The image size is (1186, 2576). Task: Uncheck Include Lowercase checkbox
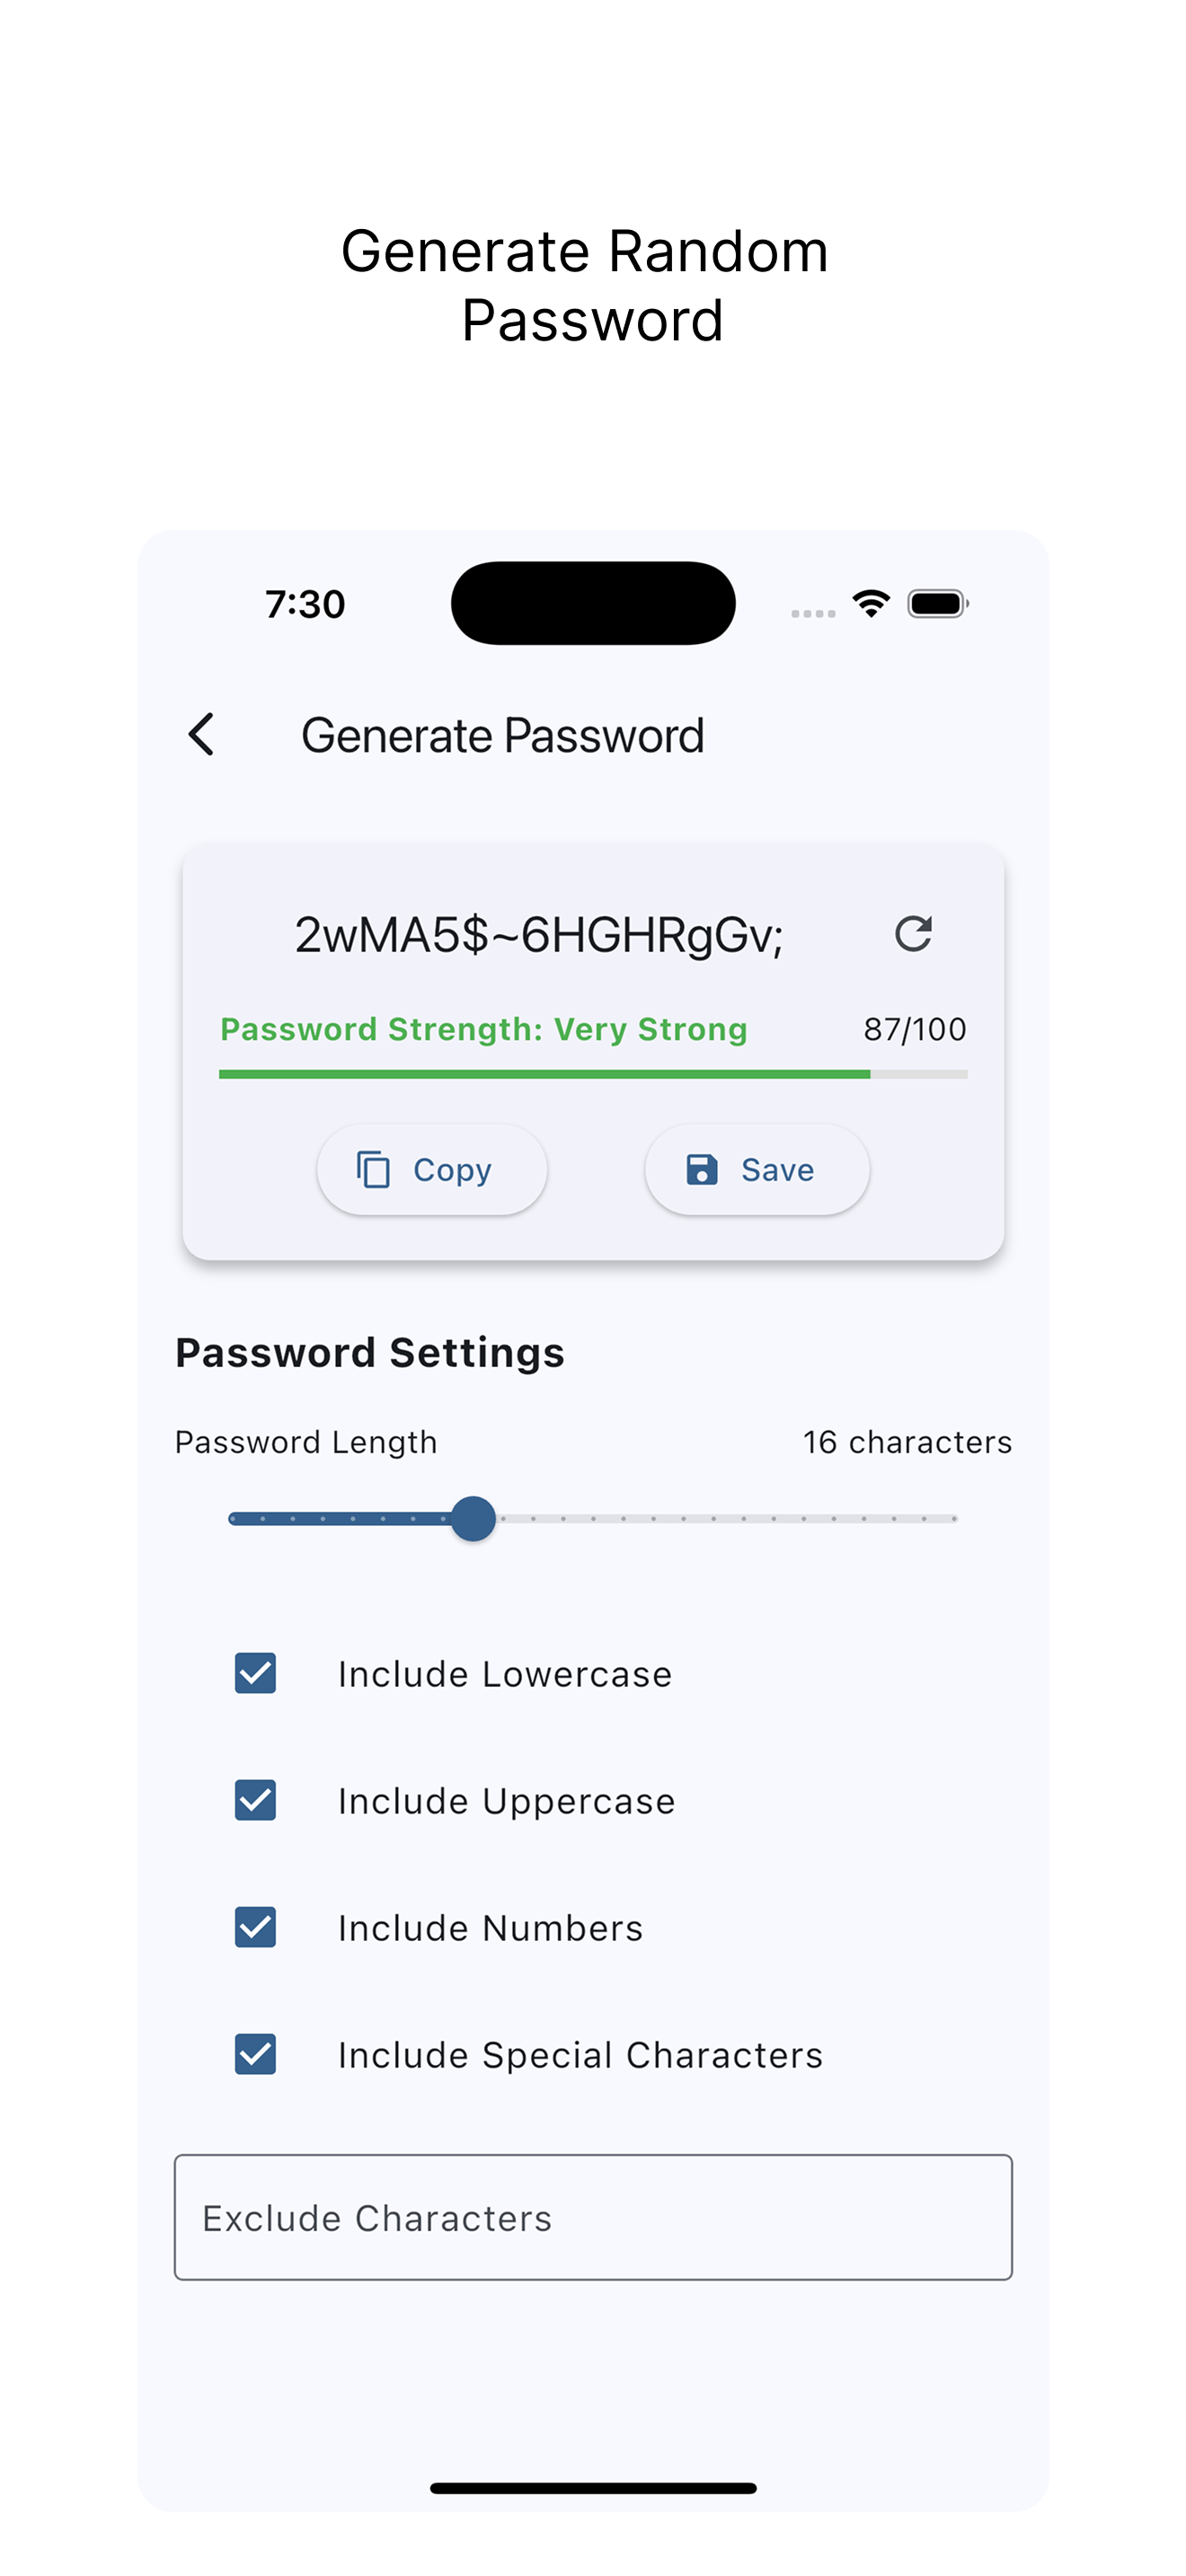coord(255,1673)
